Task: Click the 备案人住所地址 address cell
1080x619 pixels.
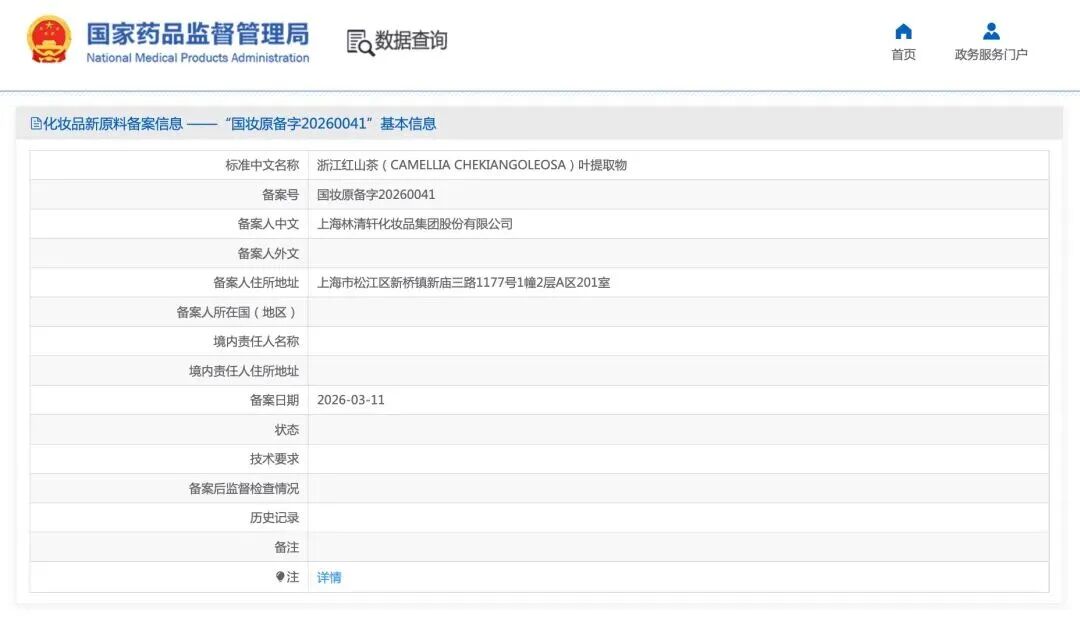Action: point(465,282)
